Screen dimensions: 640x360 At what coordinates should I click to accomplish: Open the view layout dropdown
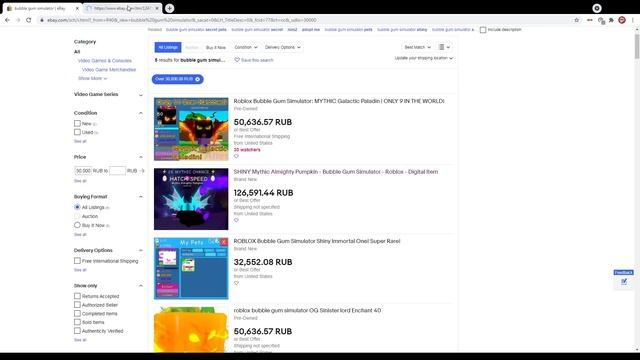(444, 47)
